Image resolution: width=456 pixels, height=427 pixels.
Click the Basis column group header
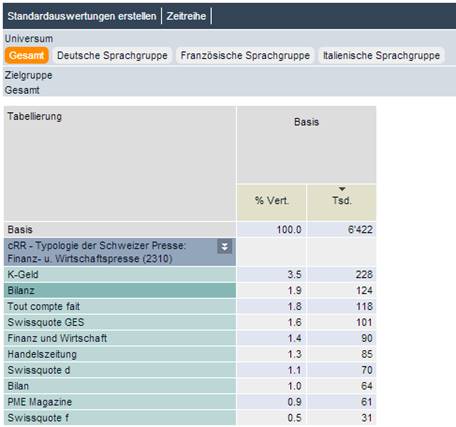pos(307,144)
